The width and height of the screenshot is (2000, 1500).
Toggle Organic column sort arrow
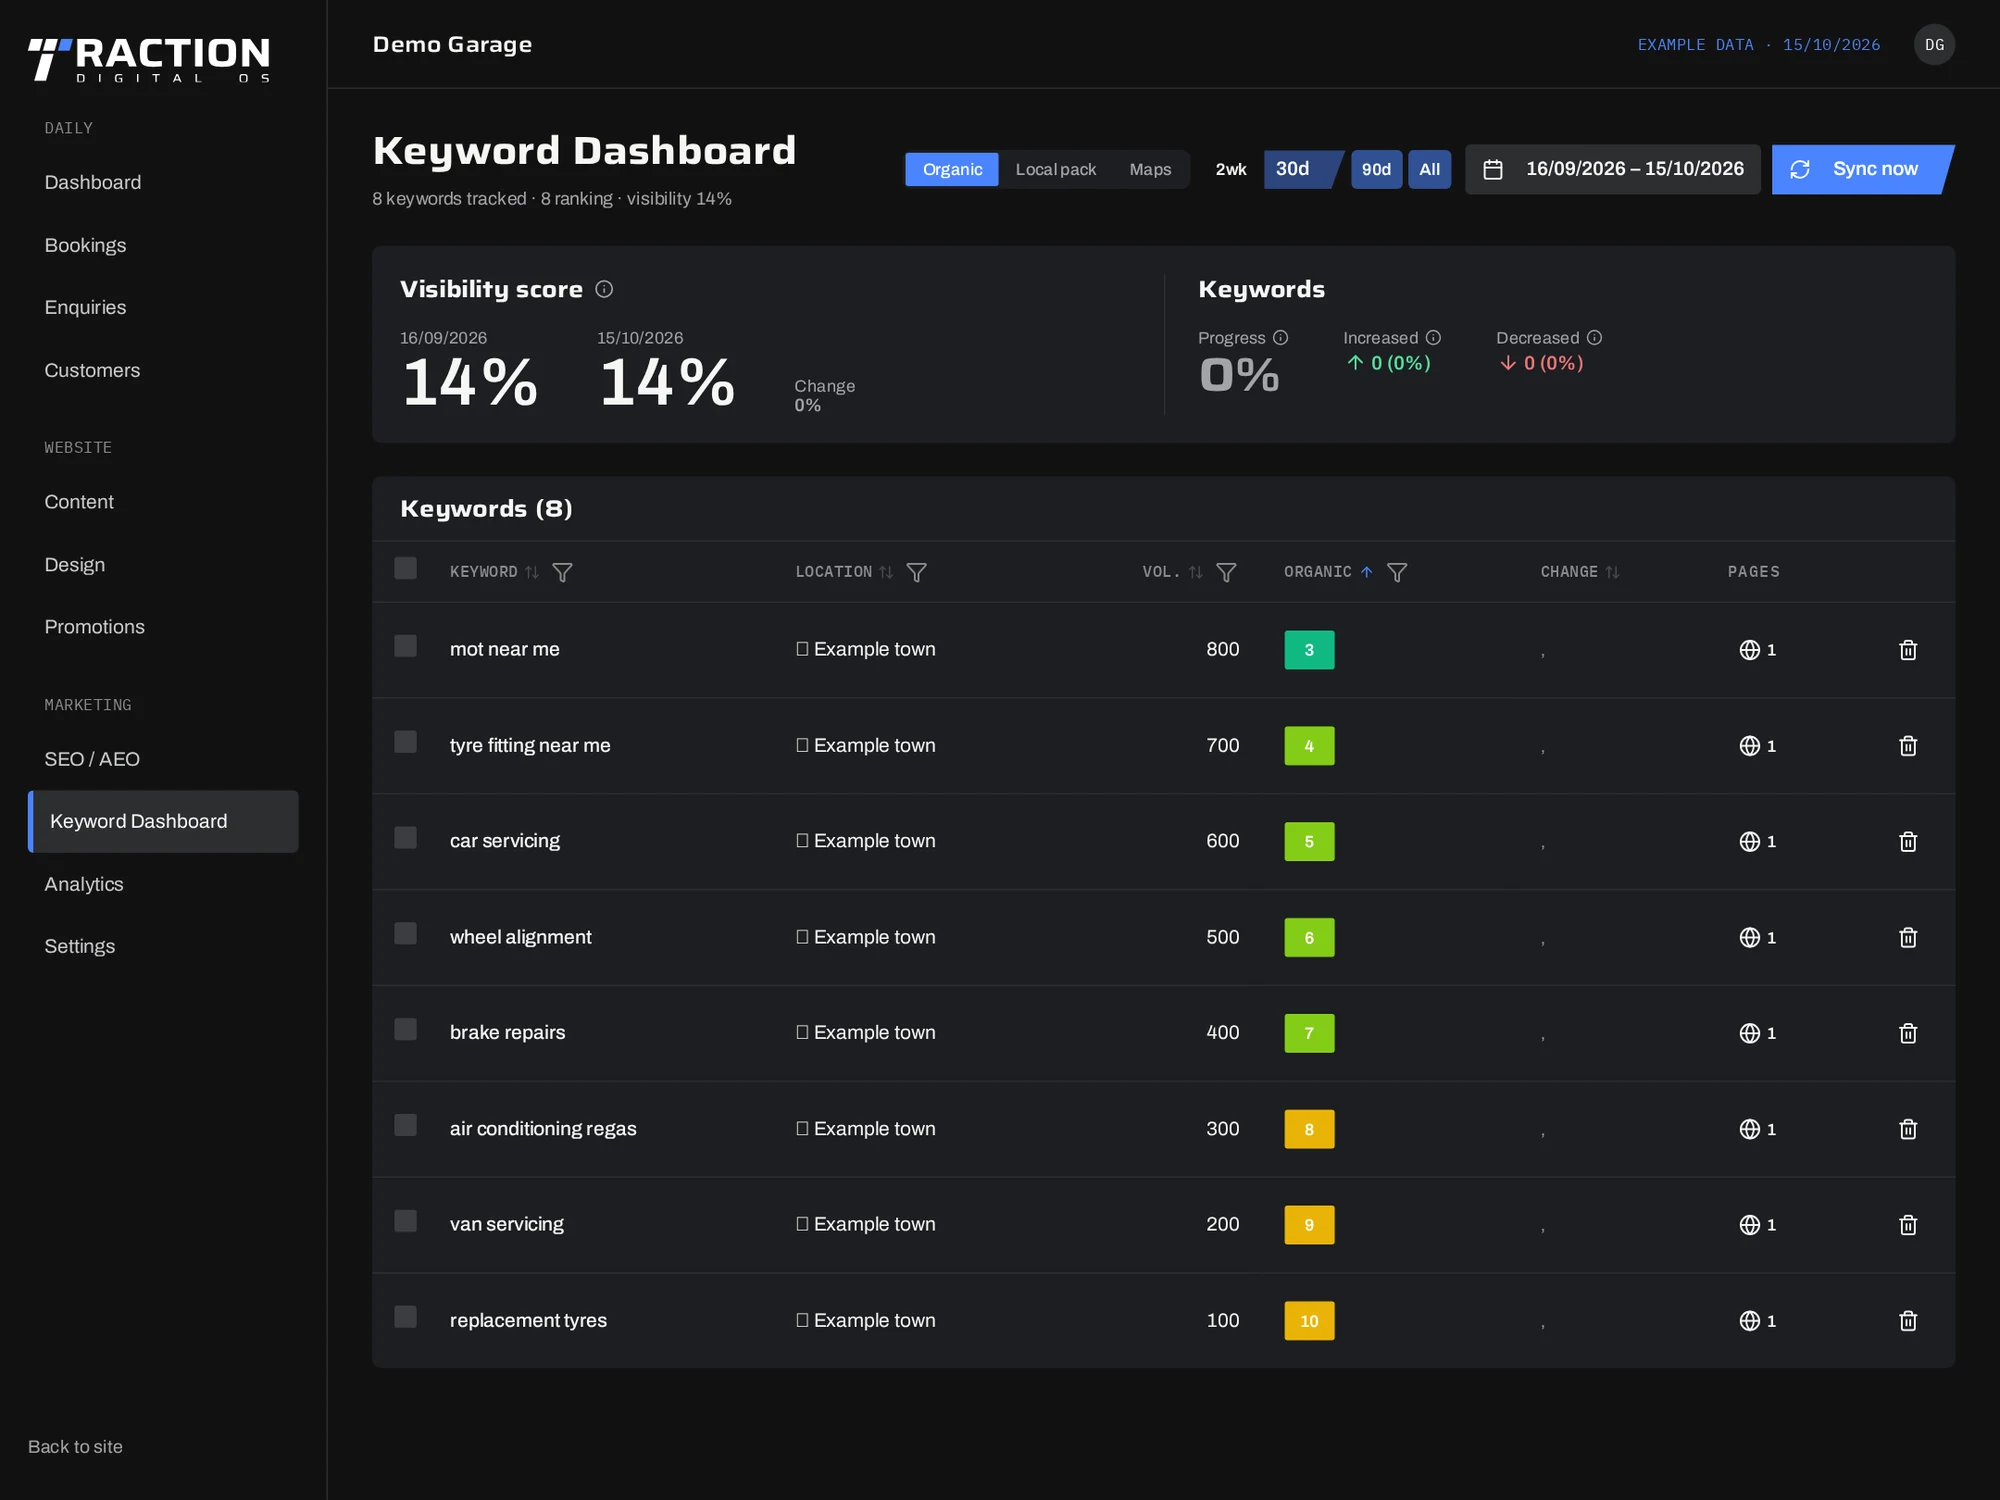pos(1366,572)
